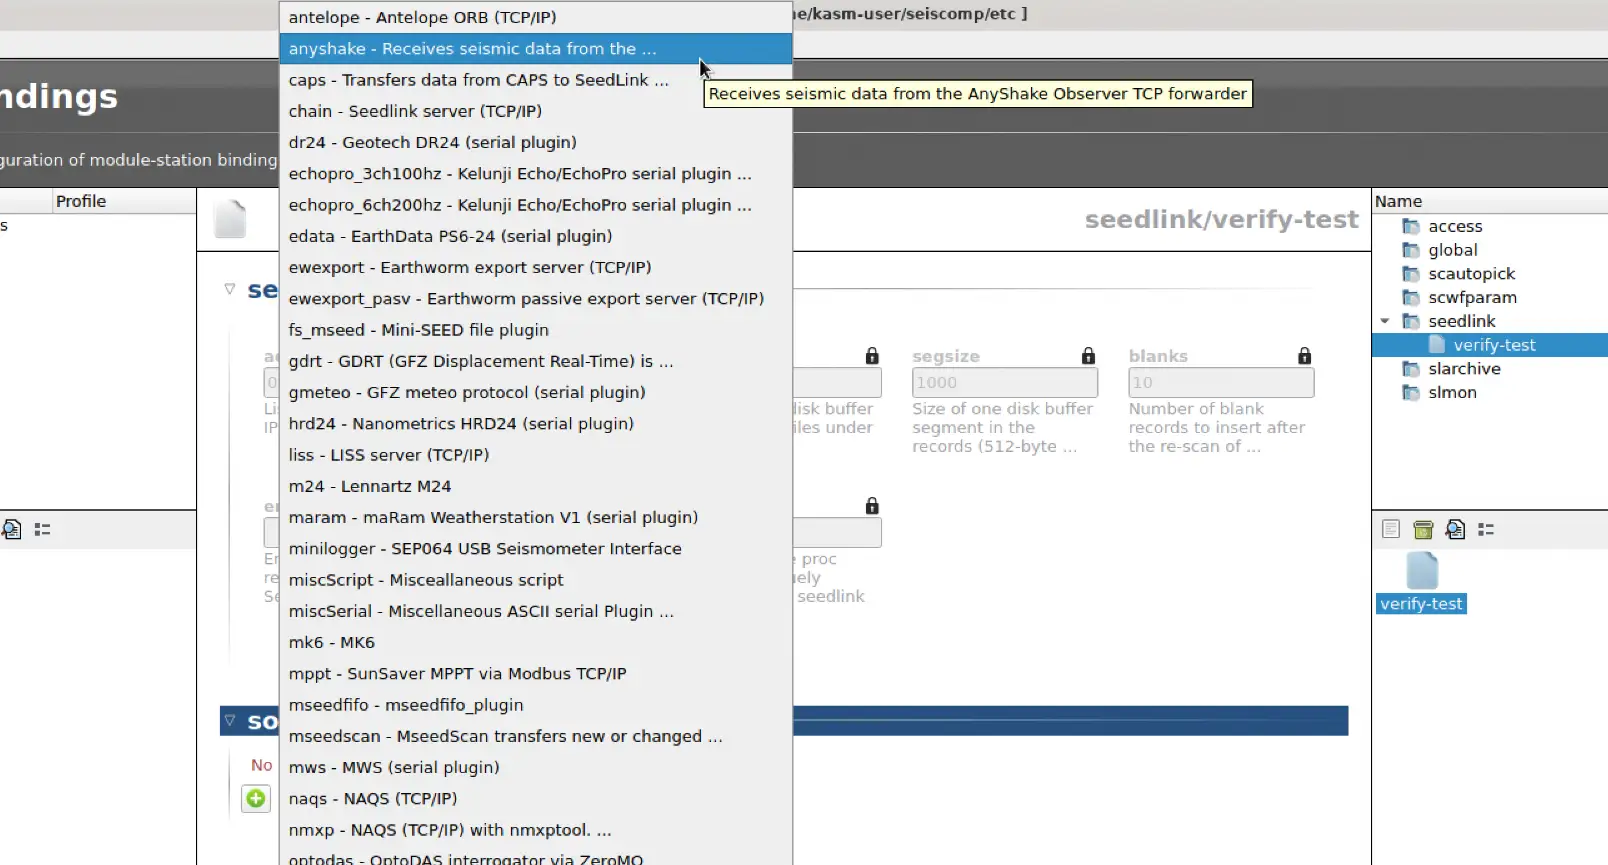Click the lock icon above blanks field
Viewport: 1608px width, 865px height.
click(1304, 356)
